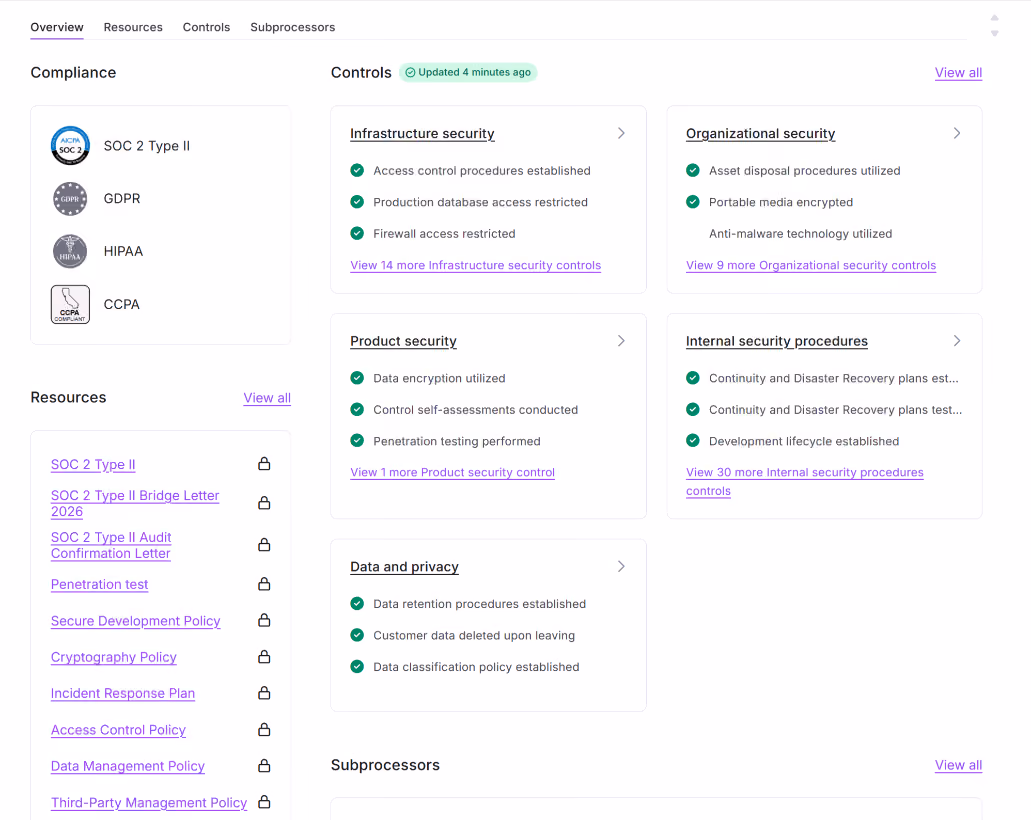Click the SOC 2 Type II AICPA badge

tap(70, 145)
